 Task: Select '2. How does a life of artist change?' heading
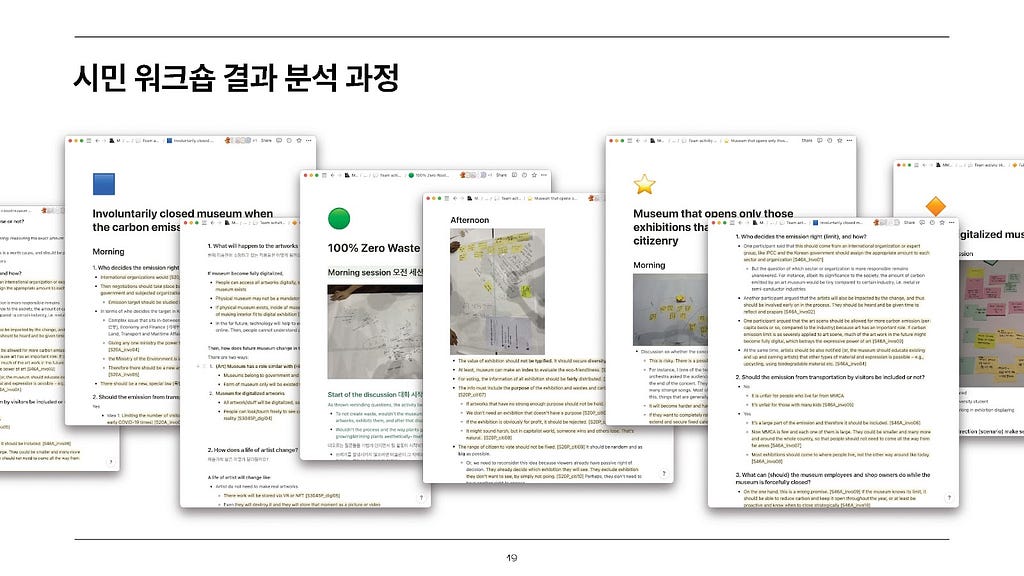[x=253, y=450]
